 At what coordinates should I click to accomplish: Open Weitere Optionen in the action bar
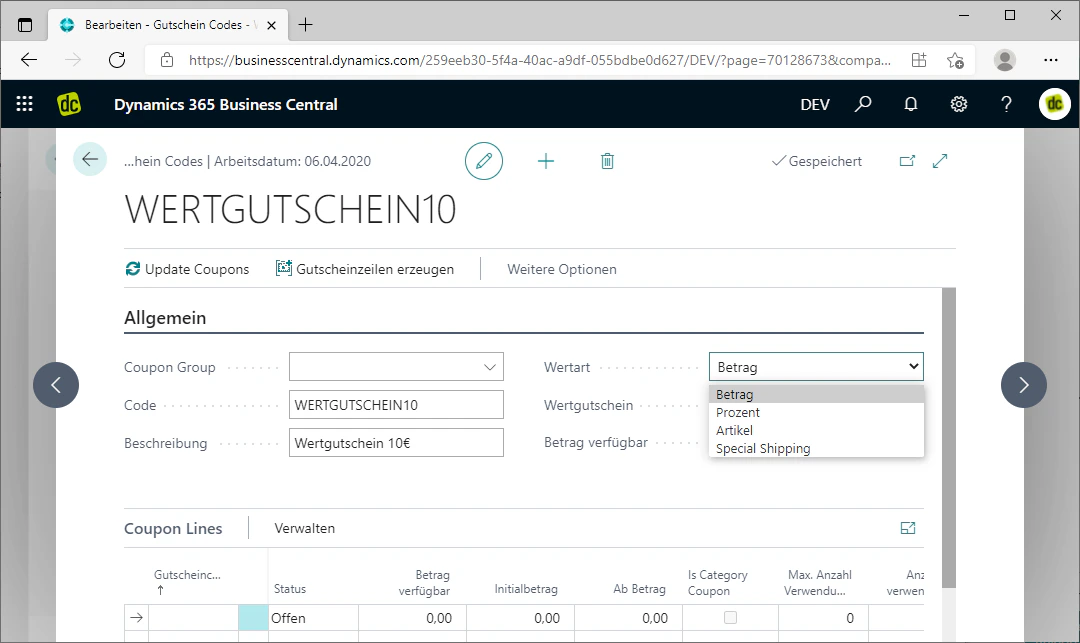(x=562, y=269)
